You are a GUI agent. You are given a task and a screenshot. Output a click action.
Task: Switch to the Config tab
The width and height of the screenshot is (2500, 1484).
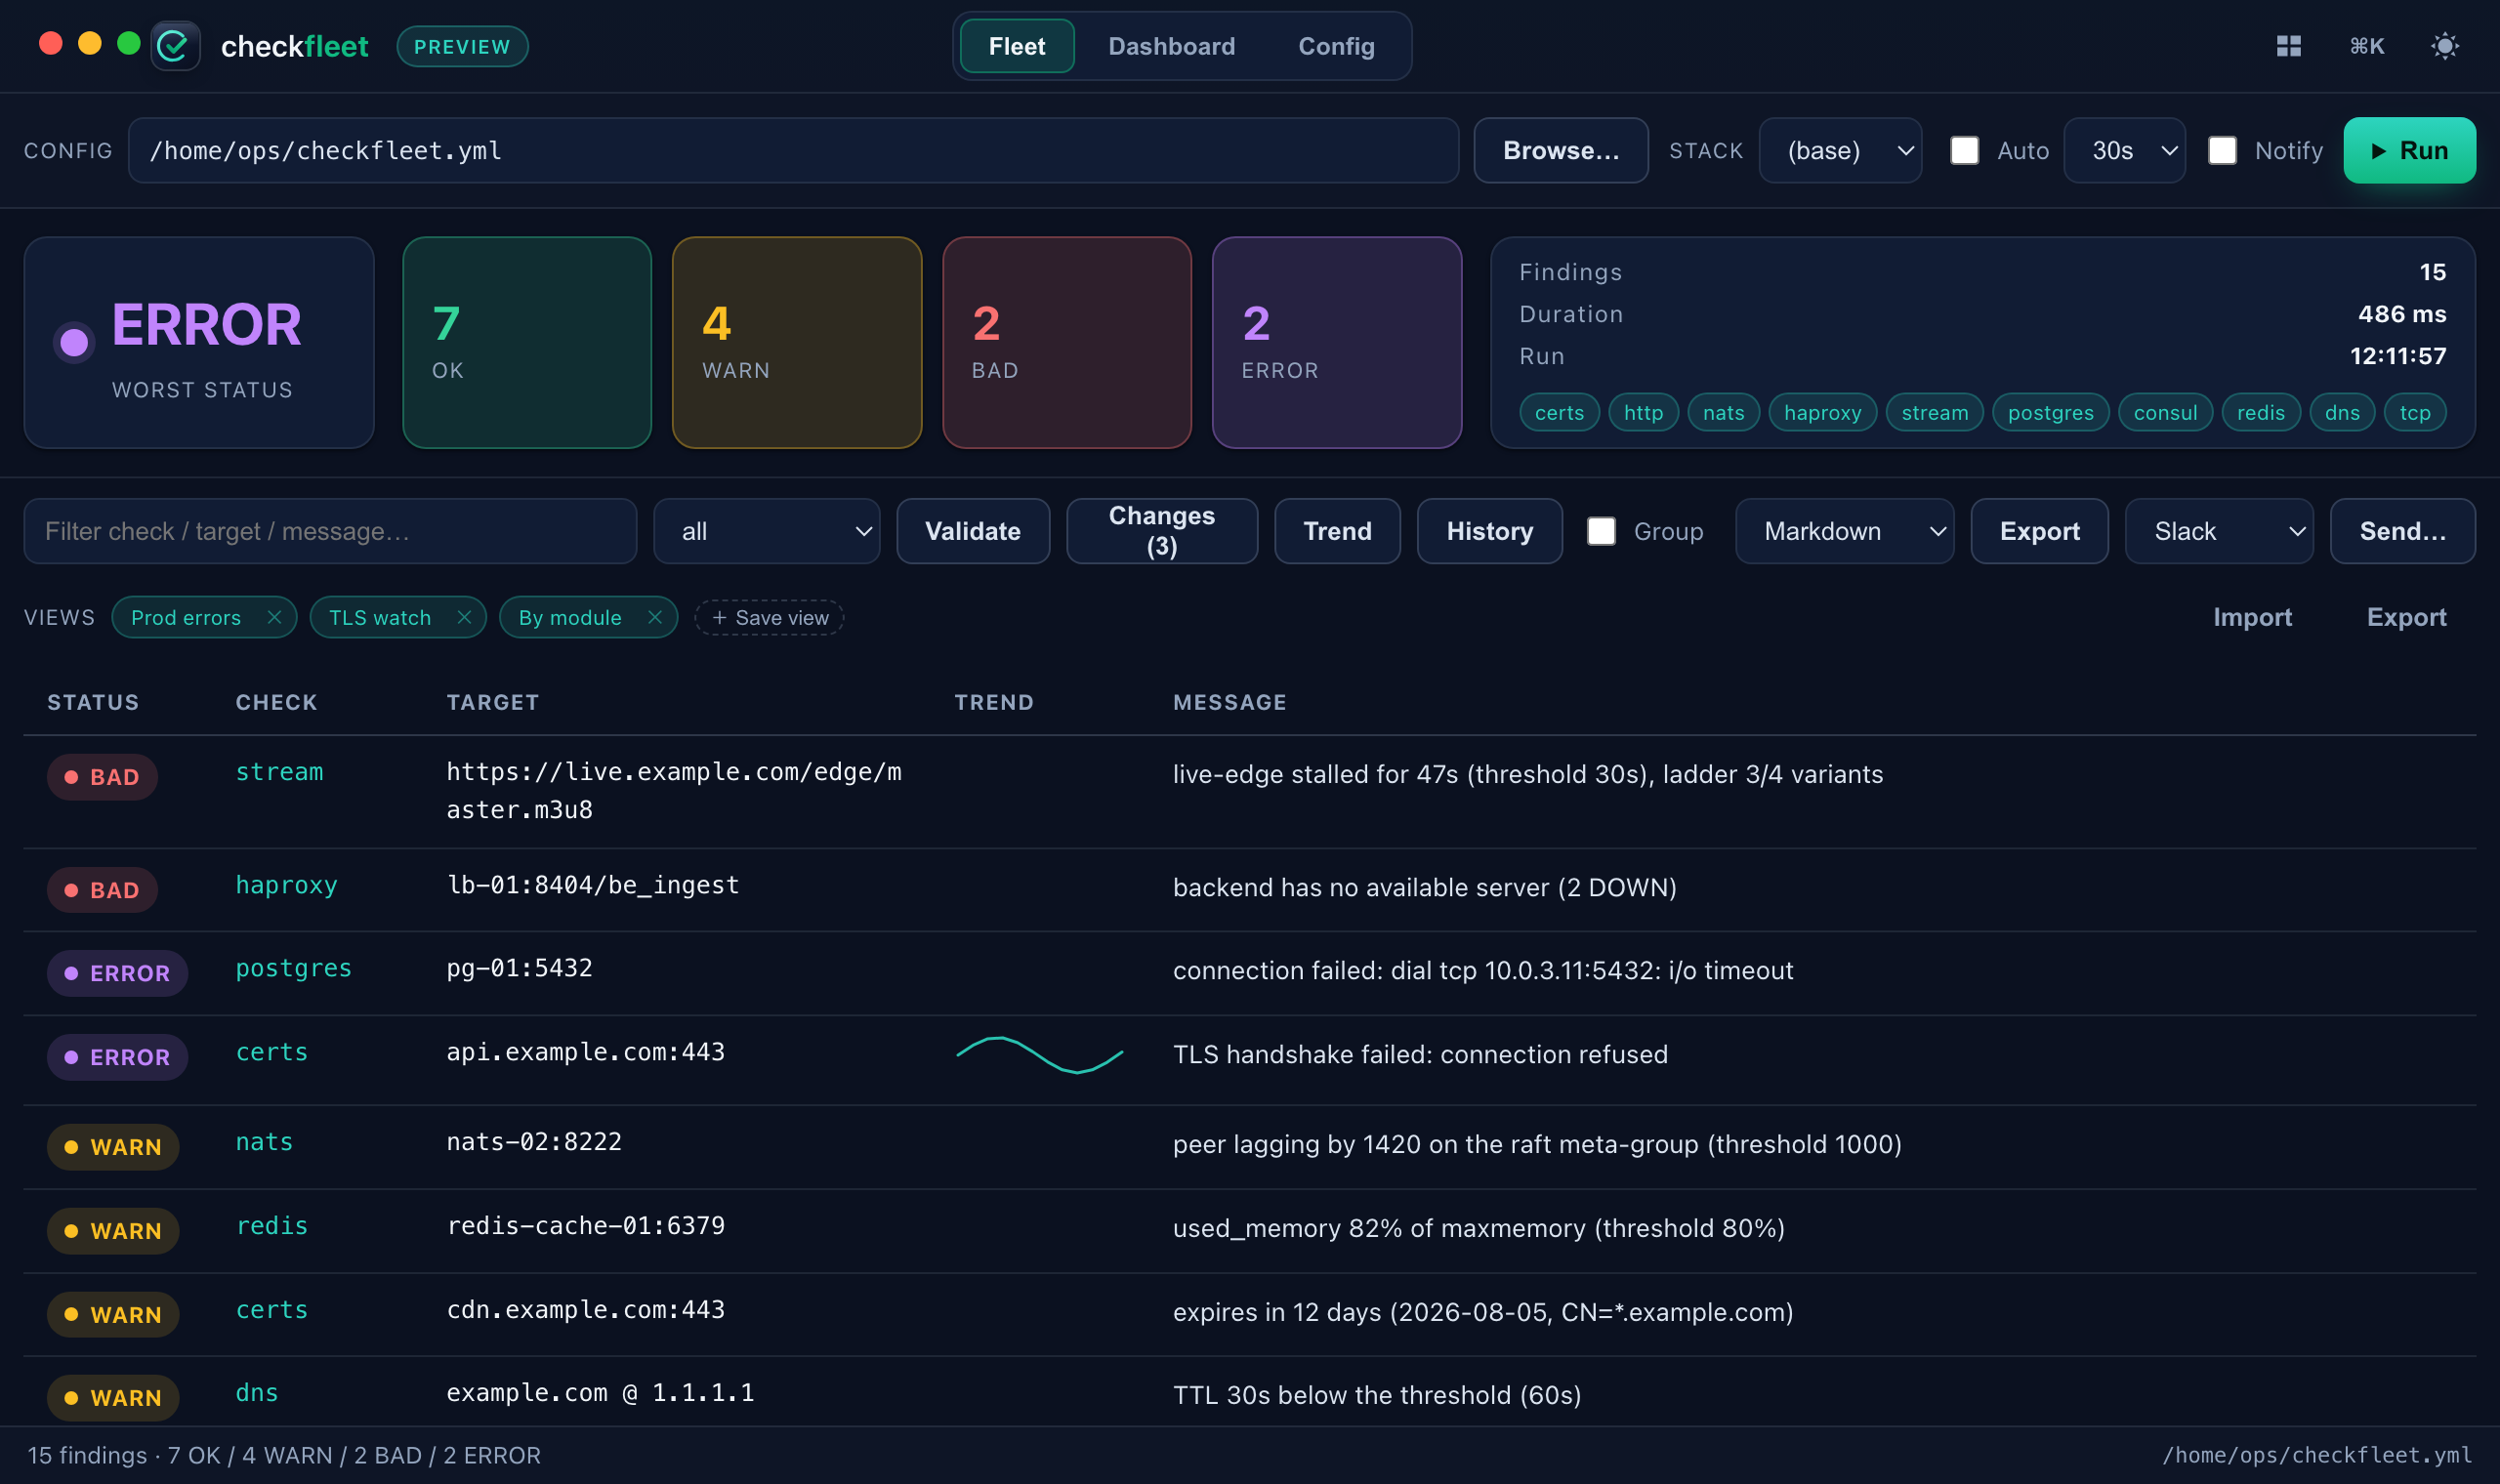tap(1336, 46)
